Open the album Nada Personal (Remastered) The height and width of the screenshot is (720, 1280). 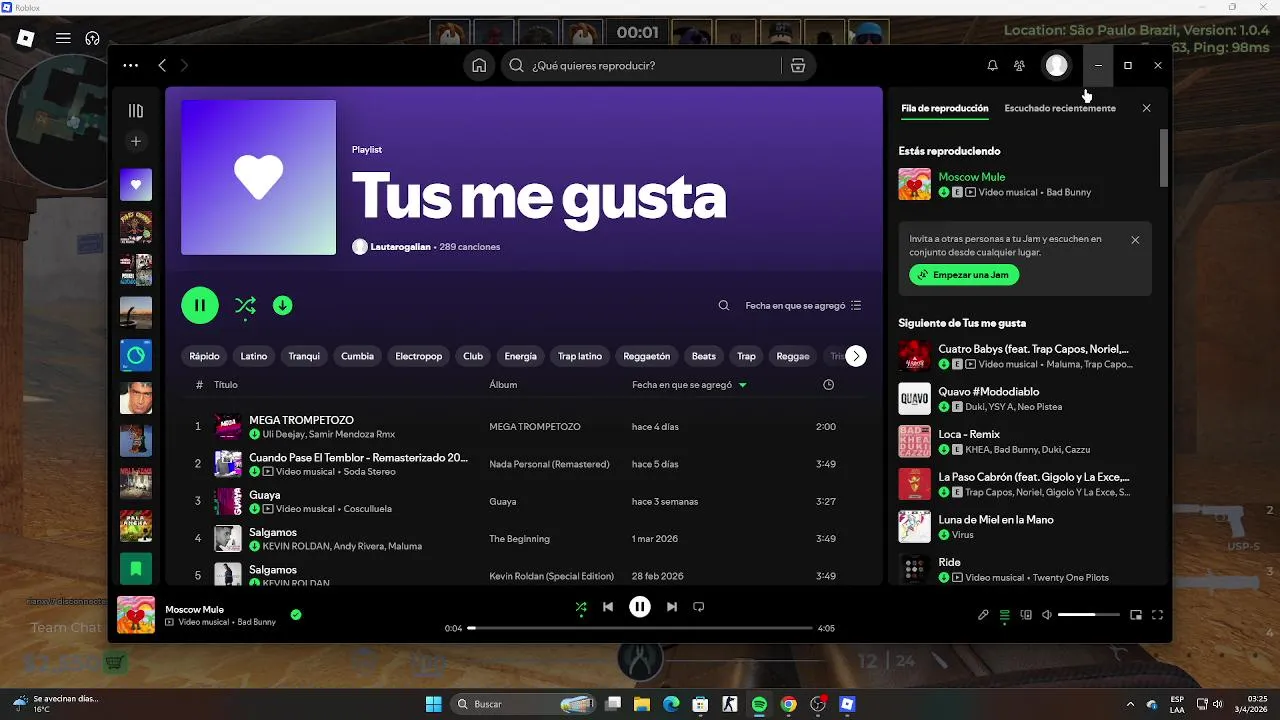tap(549, 464)
